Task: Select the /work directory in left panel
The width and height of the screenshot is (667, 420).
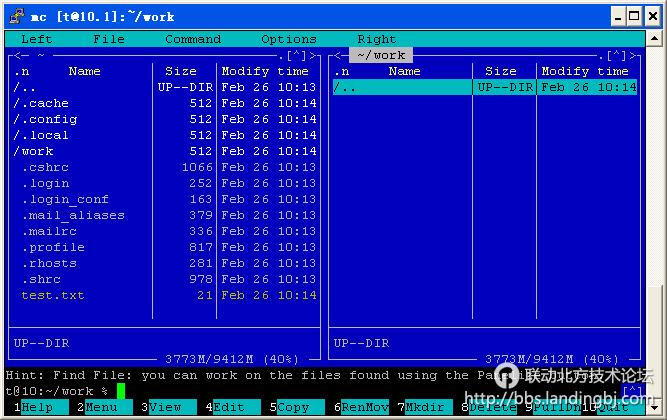Action: coord(34,151)
